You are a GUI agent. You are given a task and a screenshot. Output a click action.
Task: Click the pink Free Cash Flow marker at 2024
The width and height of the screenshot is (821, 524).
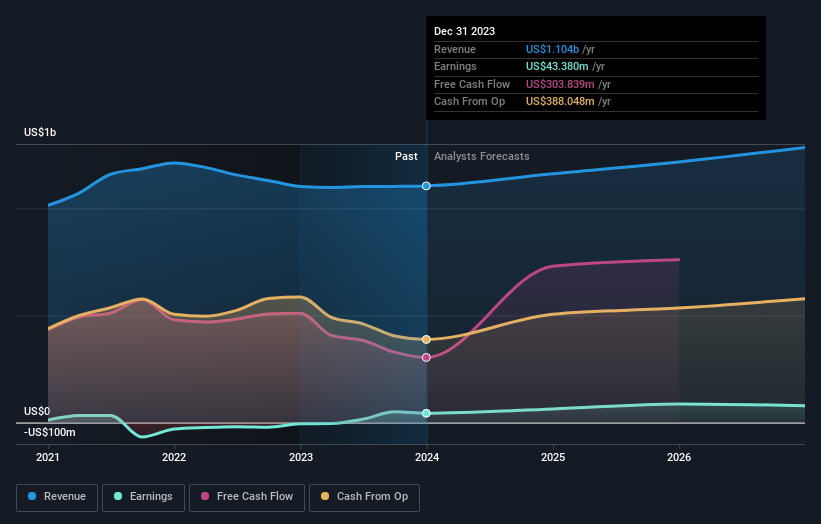[426, 358]
